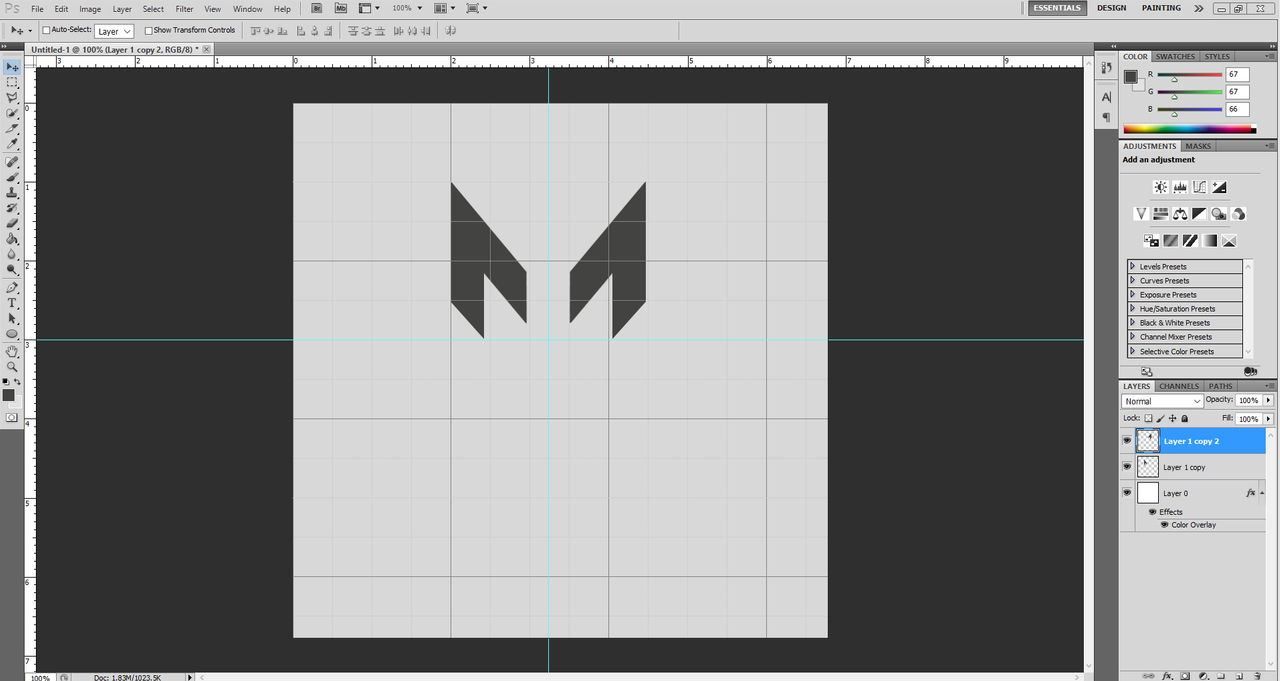Hide Layer 1 copy visibility eye
Screen dimensions: 1280x681
coord(1127,466)
